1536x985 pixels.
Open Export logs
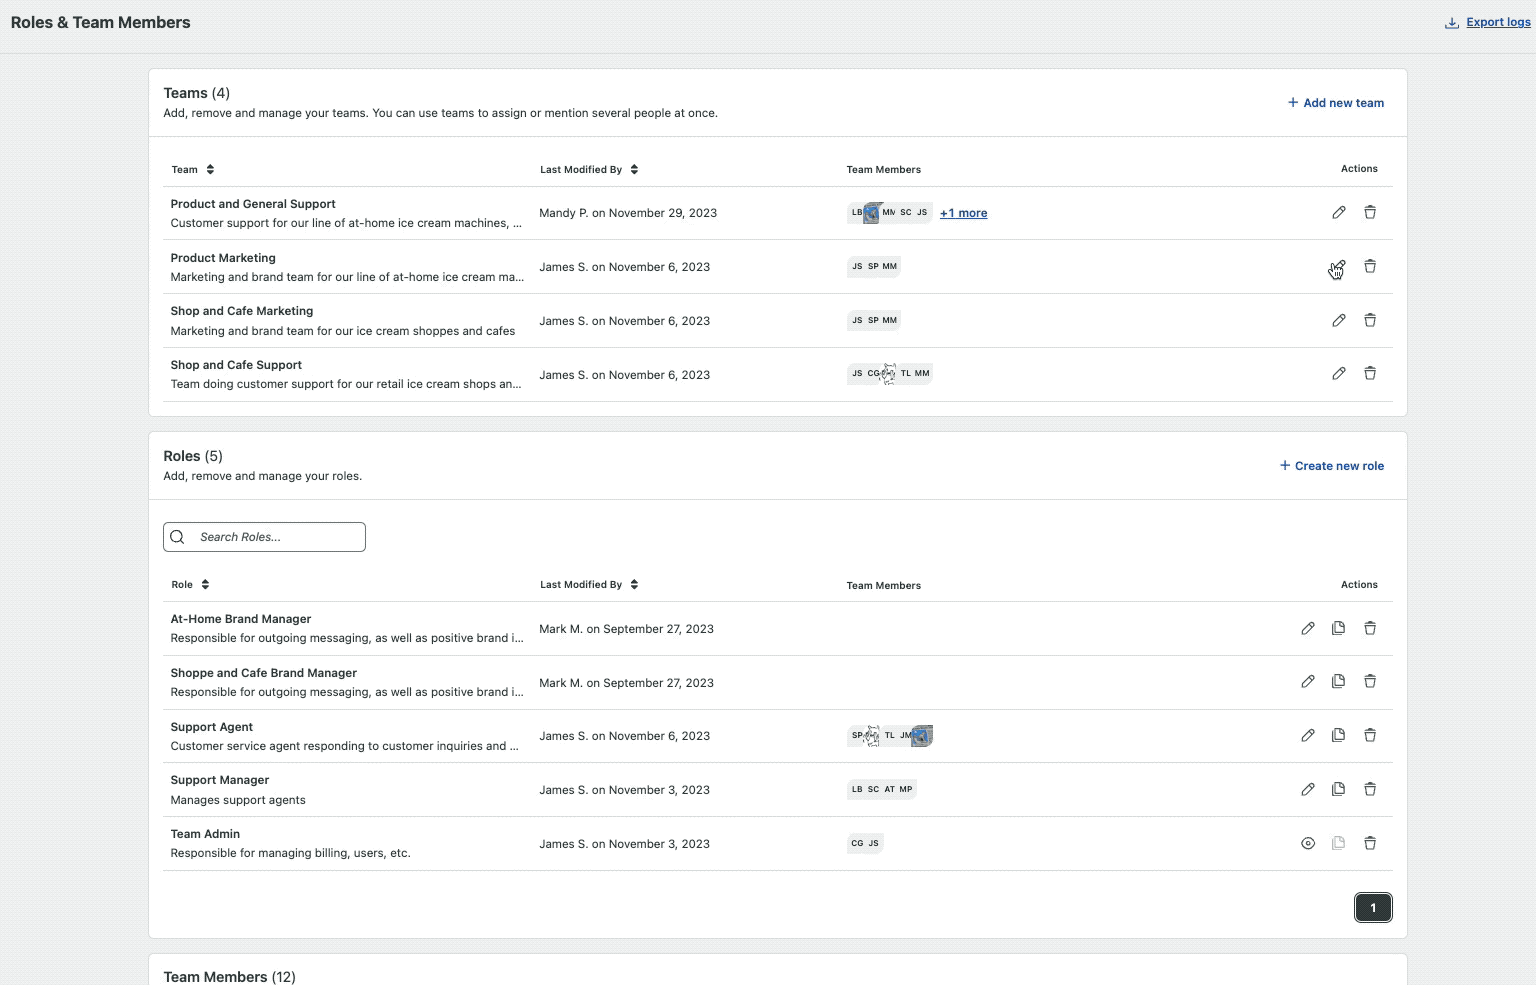pyautogui.click(x=1497, y=21)
